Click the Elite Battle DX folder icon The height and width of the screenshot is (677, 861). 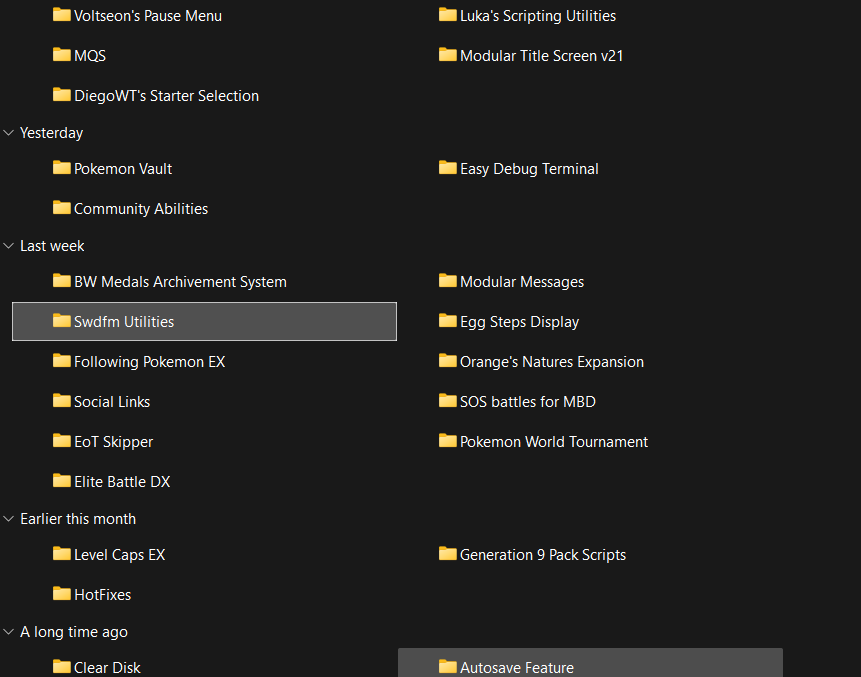click(x=62, y=481)
